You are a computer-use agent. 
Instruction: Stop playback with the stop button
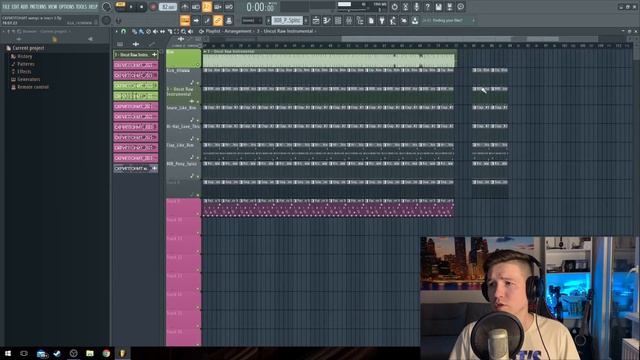pyautogui.click(x=141, y=7)
